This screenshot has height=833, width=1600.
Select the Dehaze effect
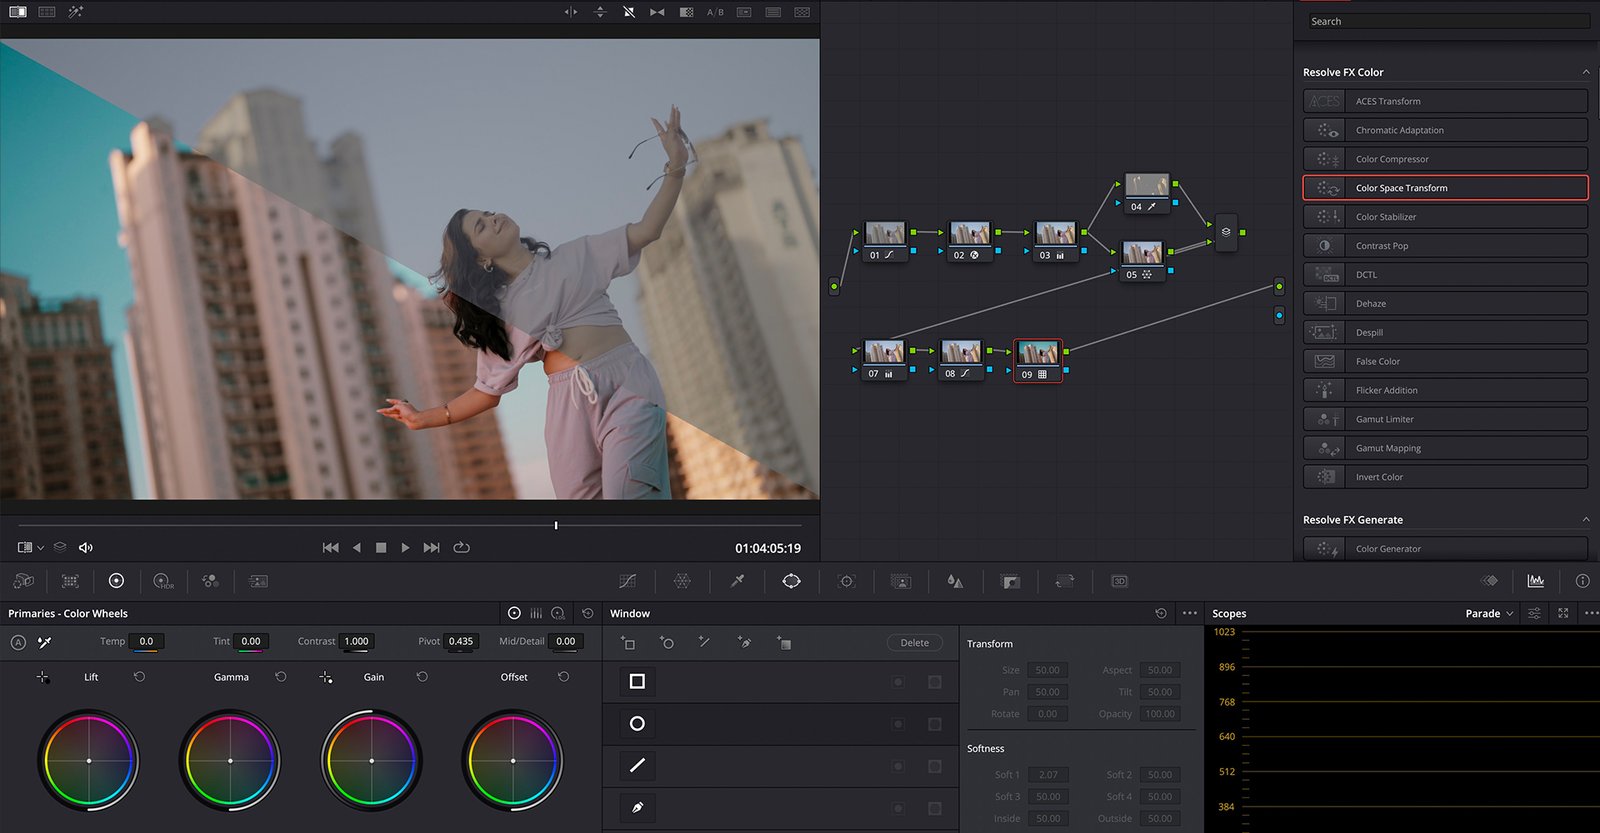pos(1445,303)
